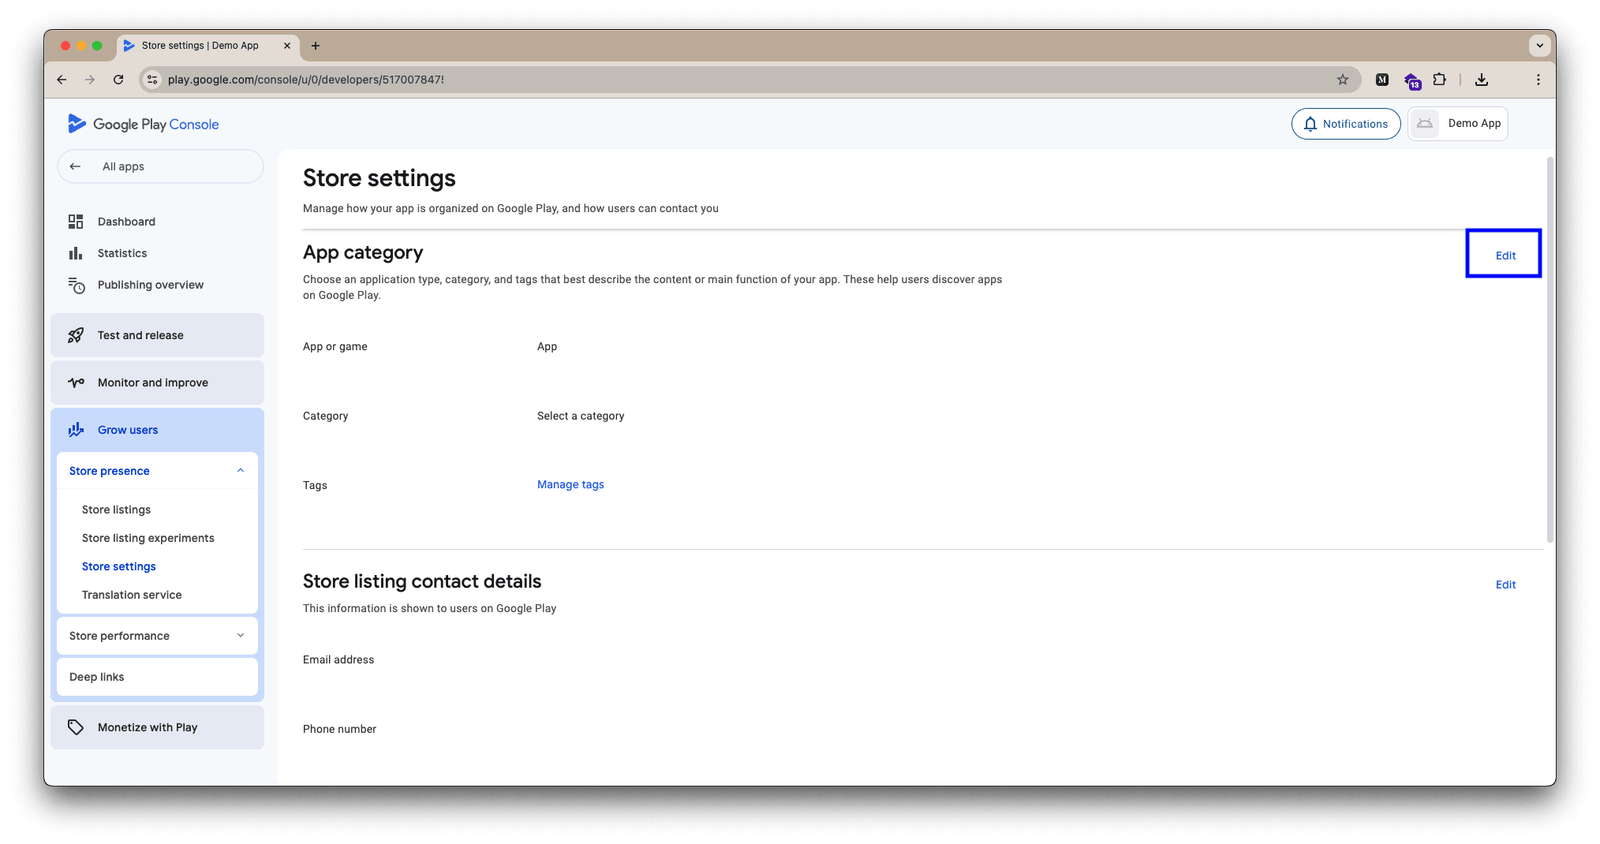Click the Demo App Android icon
The width and height of the screenshot is (1600, 844).
pos(1425,123)
